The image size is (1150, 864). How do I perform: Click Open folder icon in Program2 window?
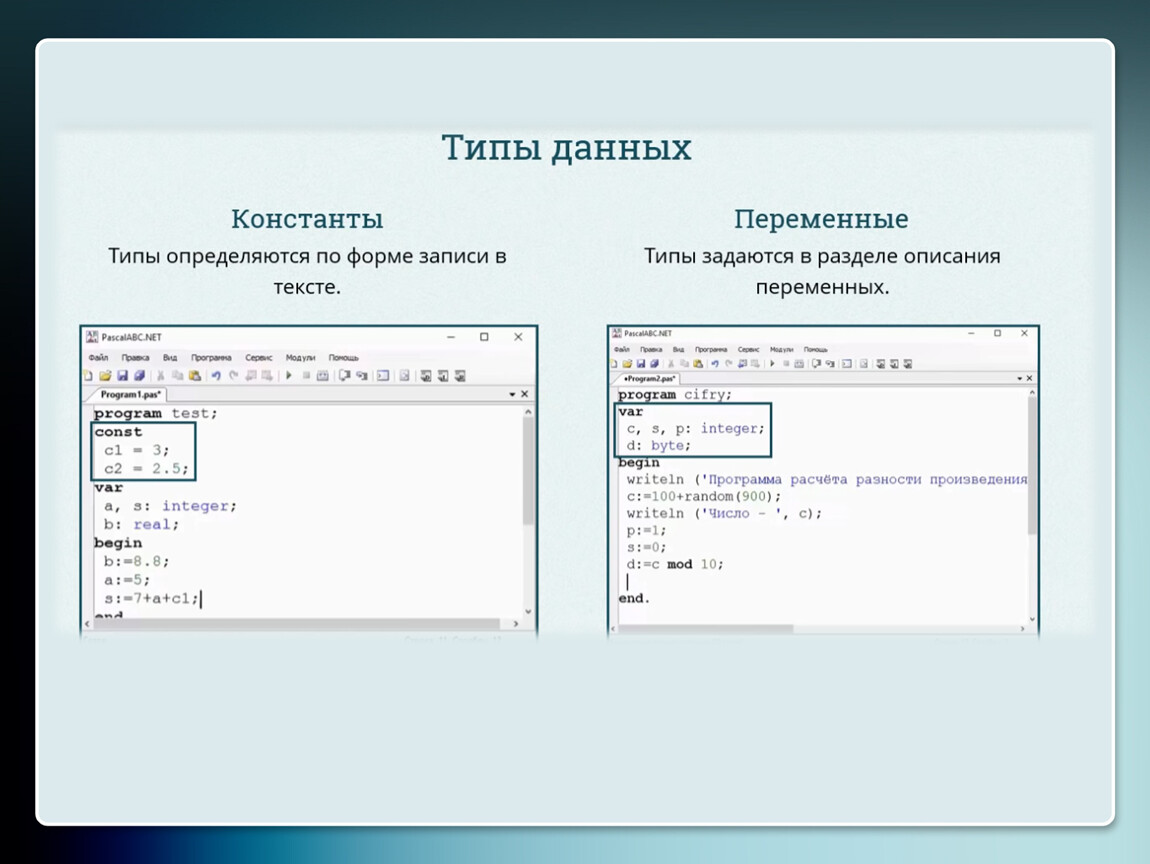627,364
